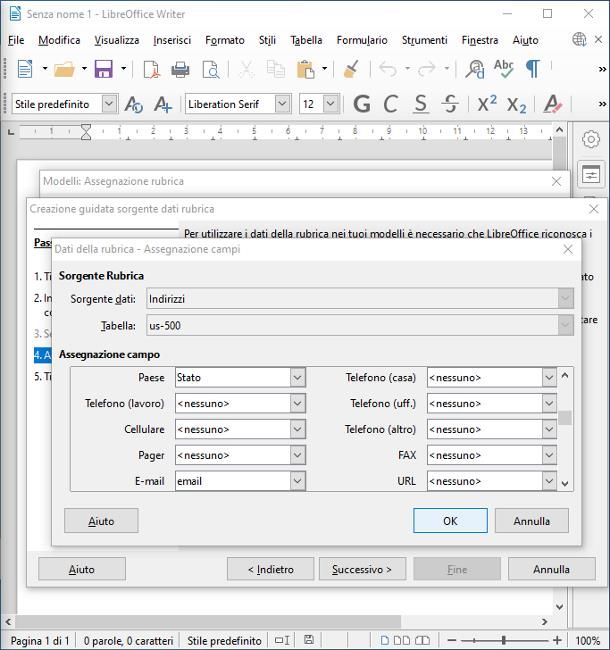This screenshot has width=610, height=650.
Task: Click Indietro in the wizard
Action: [271, 569]
